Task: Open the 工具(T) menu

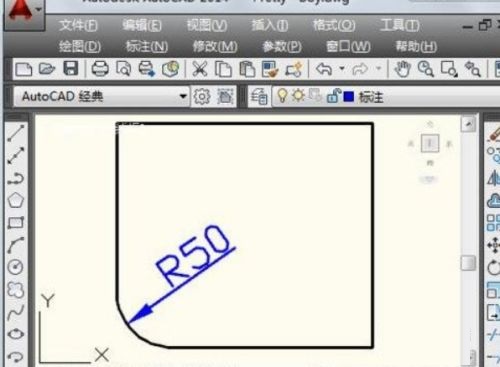Action: 399,25
